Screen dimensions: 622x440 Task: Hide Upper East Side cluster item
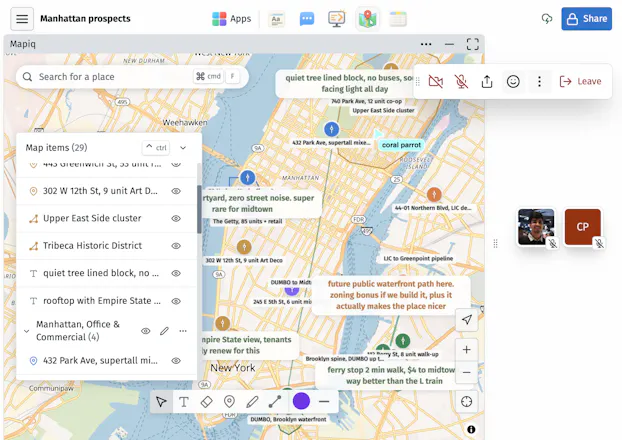176,219
